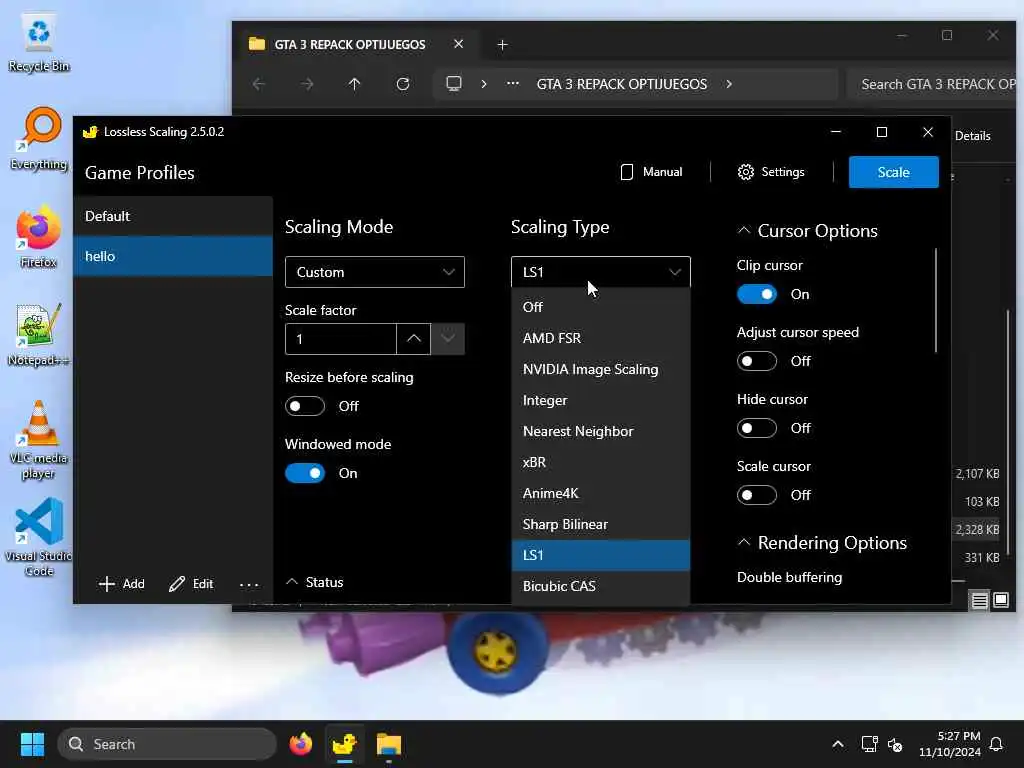The image size is (1024, 768).
Task: Toggle the Hide cursor switch
Action: (756, 428)
